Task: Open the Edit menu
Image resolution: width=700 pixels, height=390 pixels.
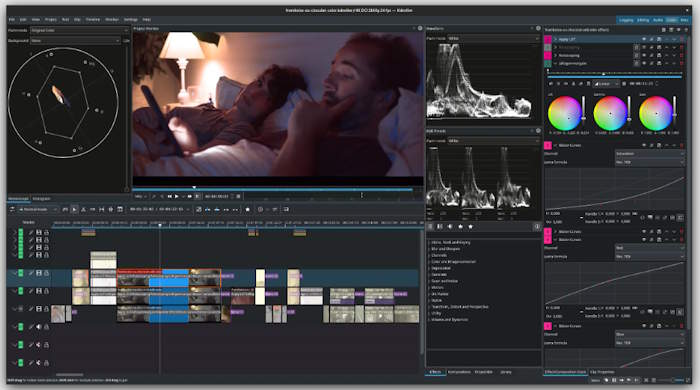Action: 23,20
